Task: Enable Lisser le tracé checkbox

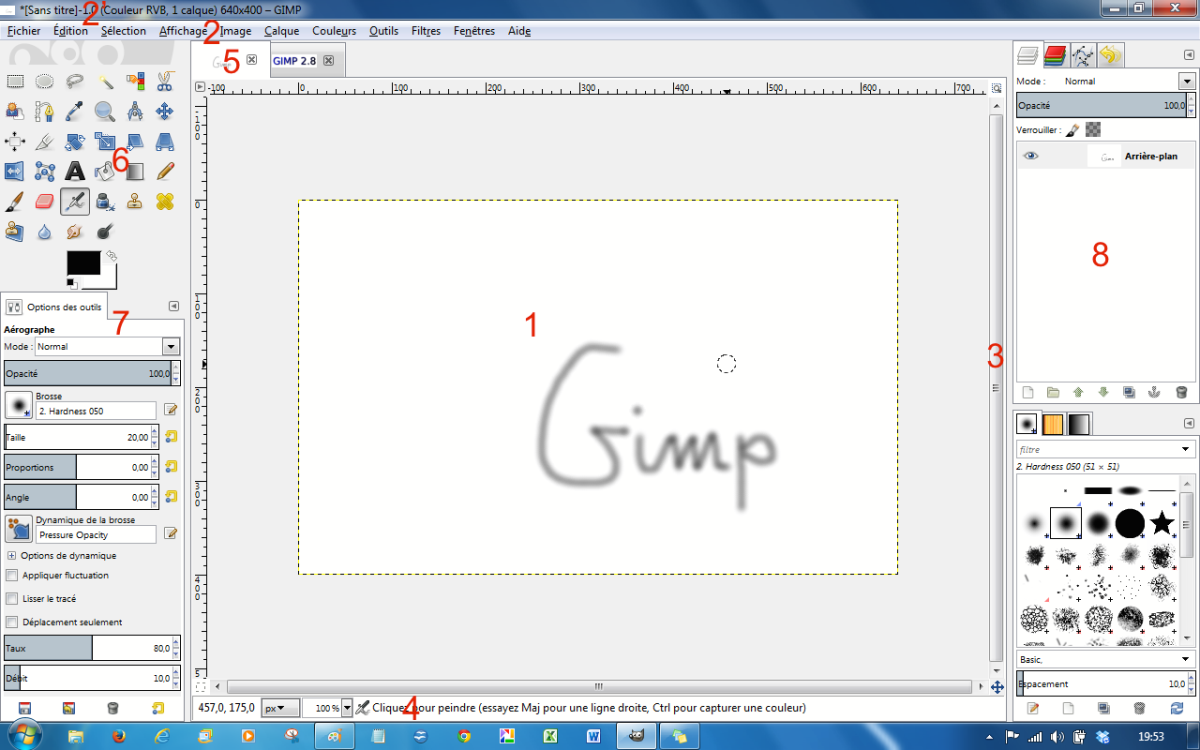Action: click(x=11, y=598)
